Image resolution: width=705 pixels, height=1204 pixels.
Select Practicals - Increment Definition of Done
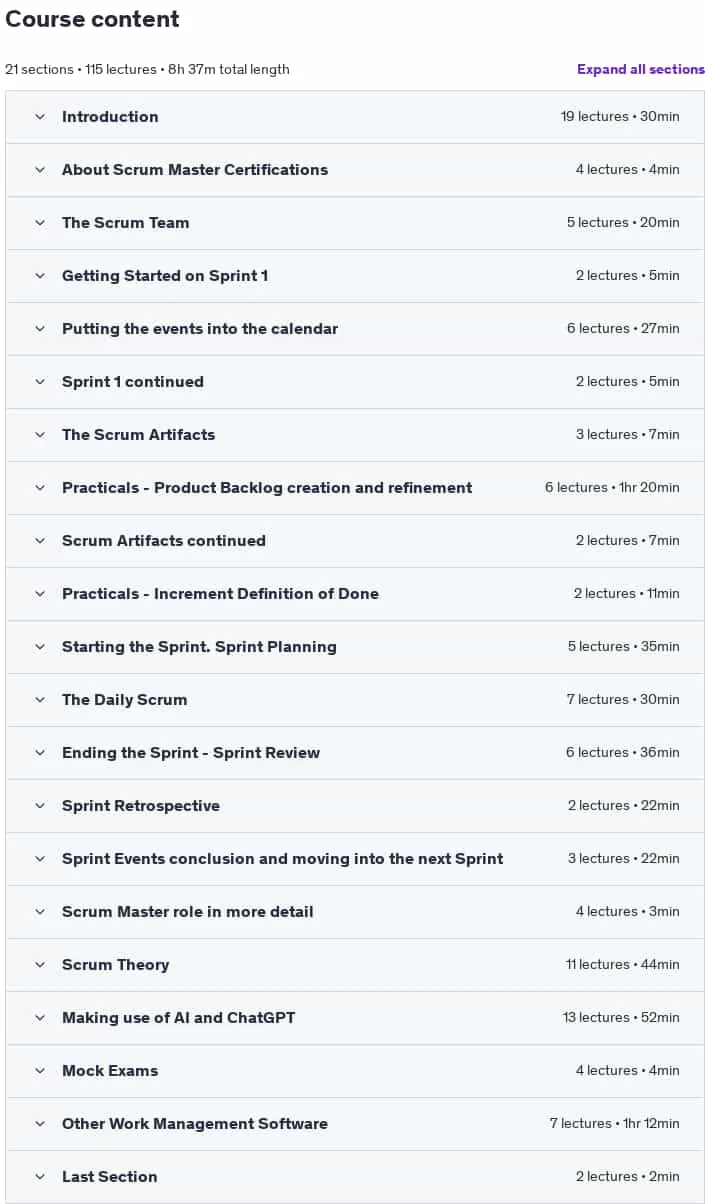pyautogui.click(x=355, y=593)
